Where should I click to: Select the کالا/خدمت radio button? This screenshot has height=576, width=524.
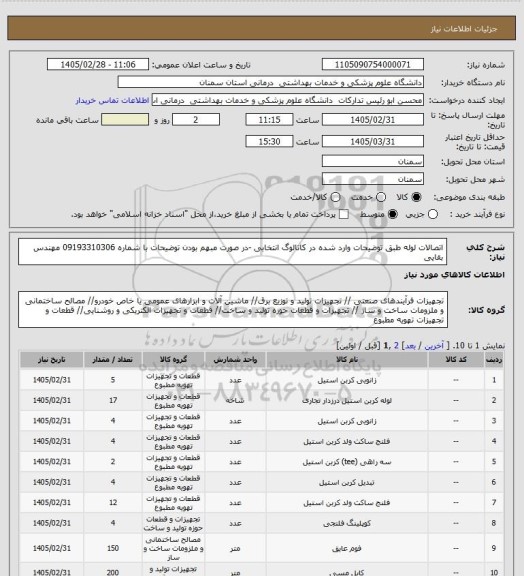pos(335,197)
